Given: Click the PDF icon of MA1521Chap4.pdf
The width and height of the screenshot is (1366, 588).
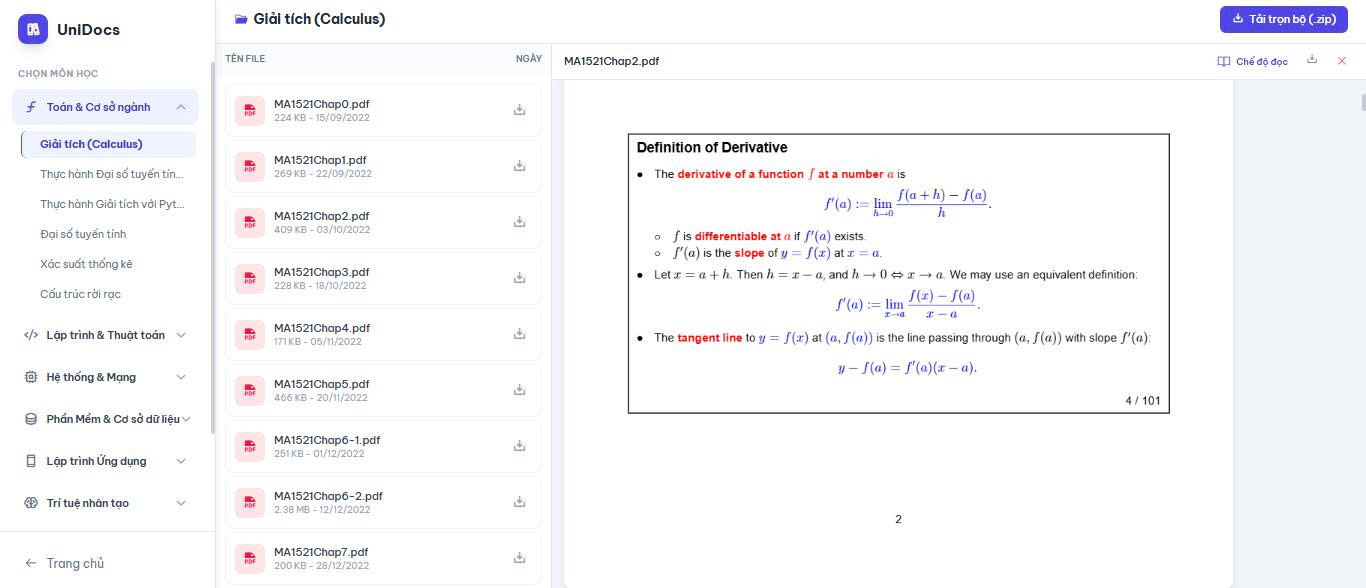Looking at the screenshot, I should [249, 334].
